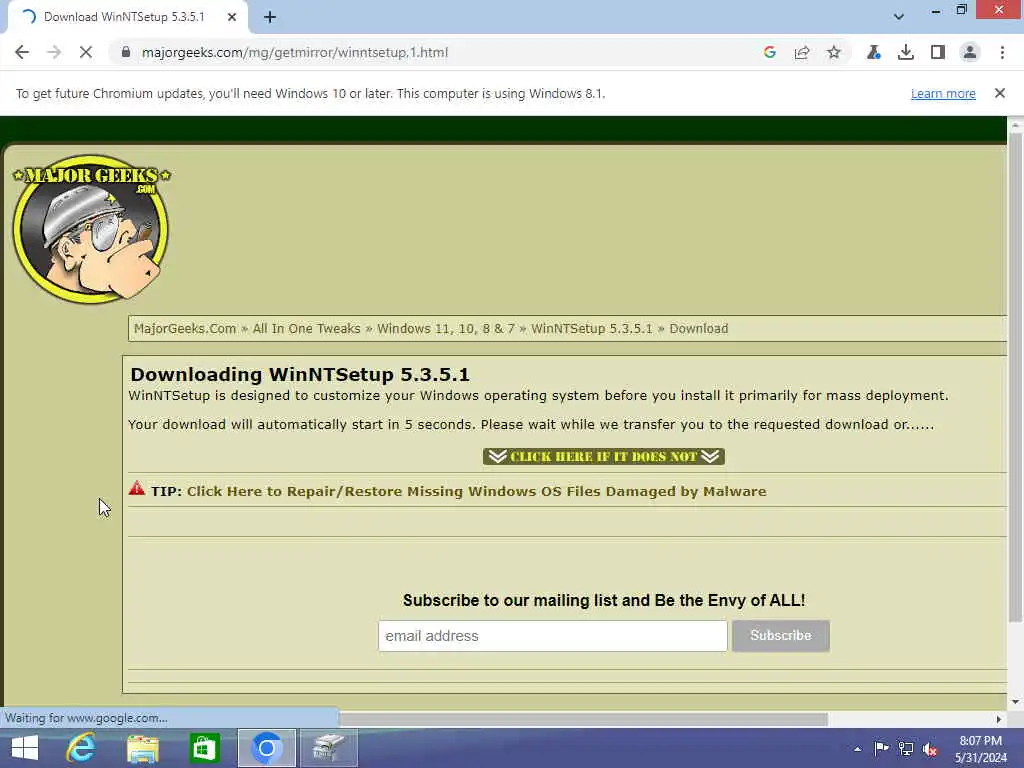Screen dimensions: 1024x768
Task: Open network status tray icon
Action: (906, 748)
